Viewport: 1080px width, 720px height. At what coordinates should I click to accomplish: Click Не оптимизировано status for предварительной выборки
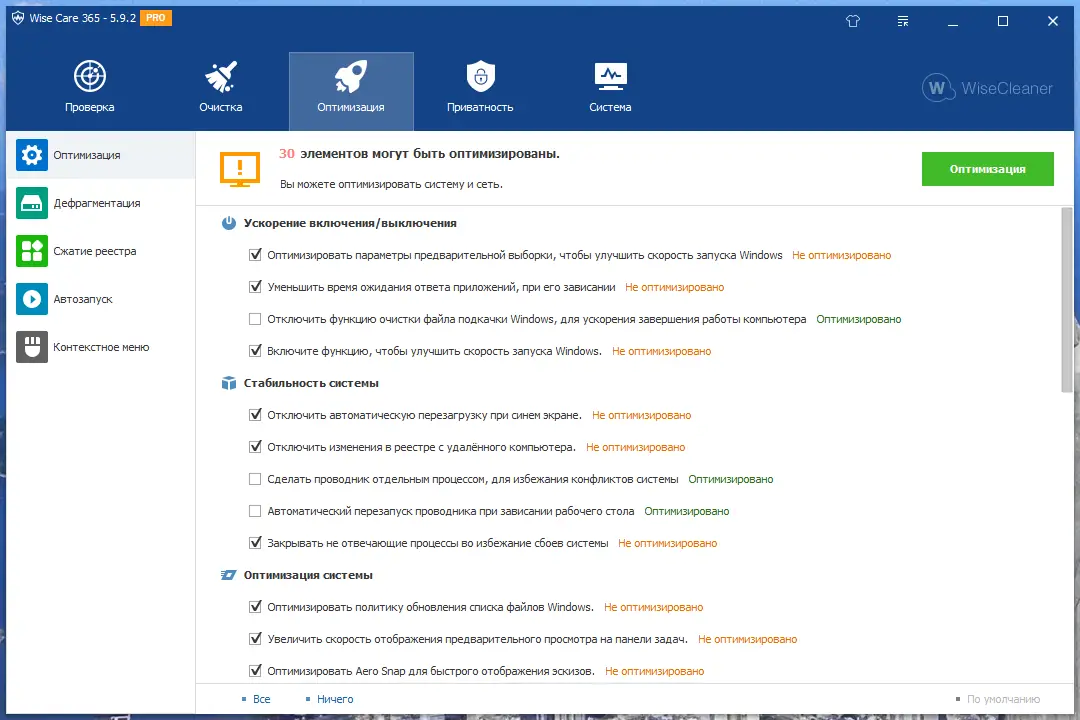pyautogui.click(x=841, y=255)
